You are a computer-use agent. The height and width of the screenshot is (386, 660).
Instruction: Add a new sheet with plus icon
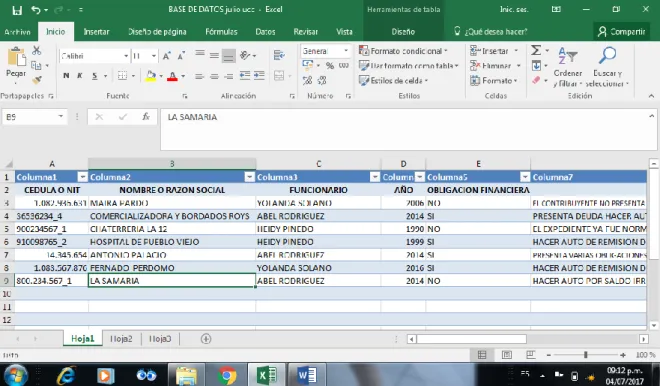[x=206, y=339]
